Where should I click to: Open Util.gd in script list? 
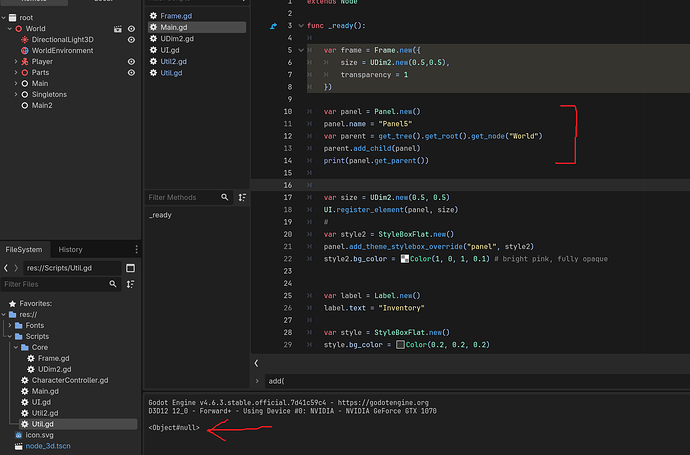coord(171,73)
